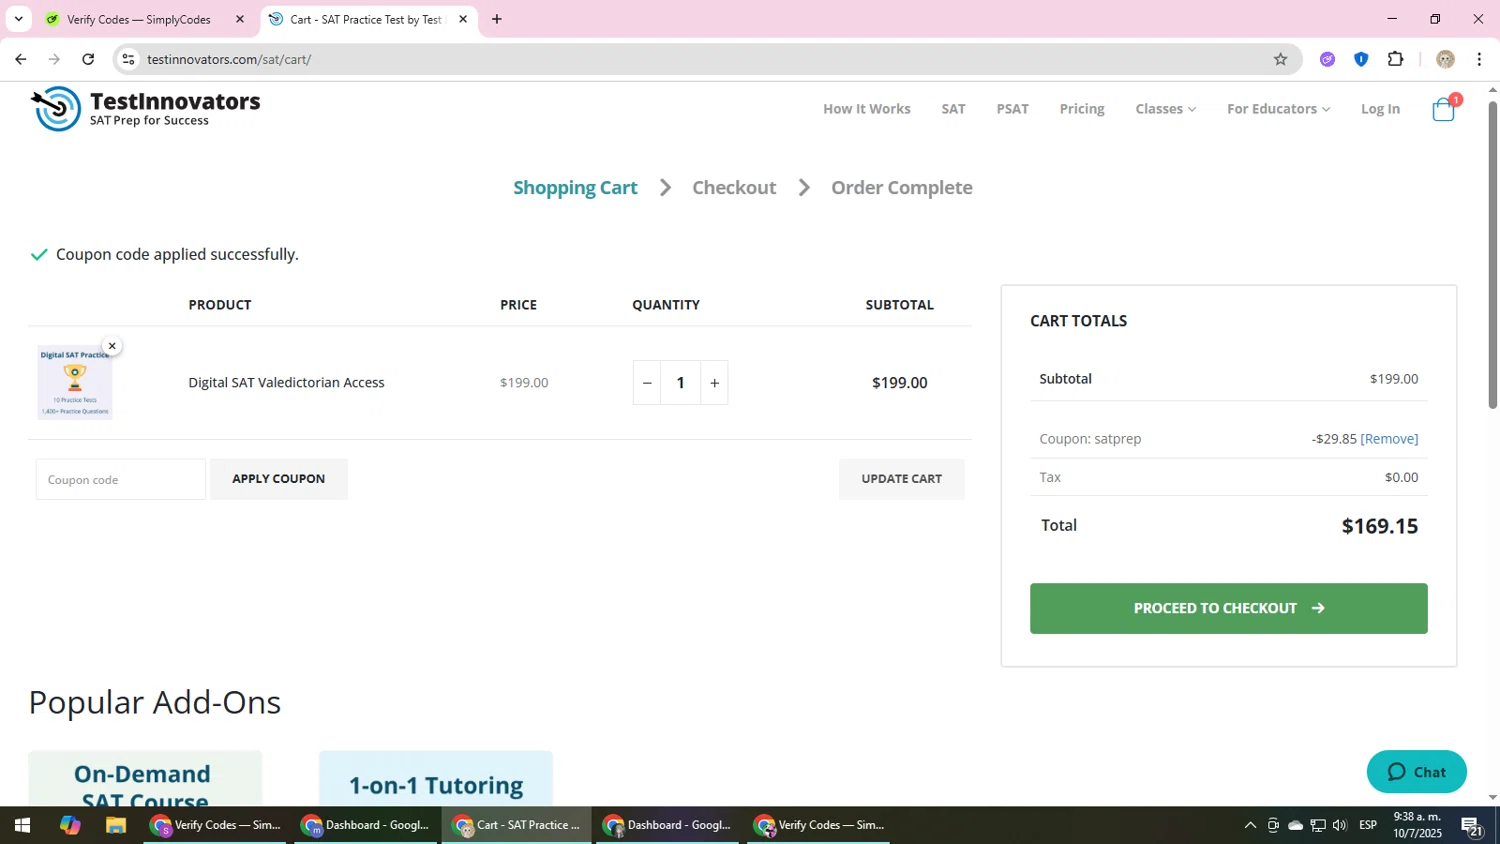Image resolution: width=1500 pixels, height=844 pixels.
Task: Click the Shopping Cart step
Action: pos(575,188)
